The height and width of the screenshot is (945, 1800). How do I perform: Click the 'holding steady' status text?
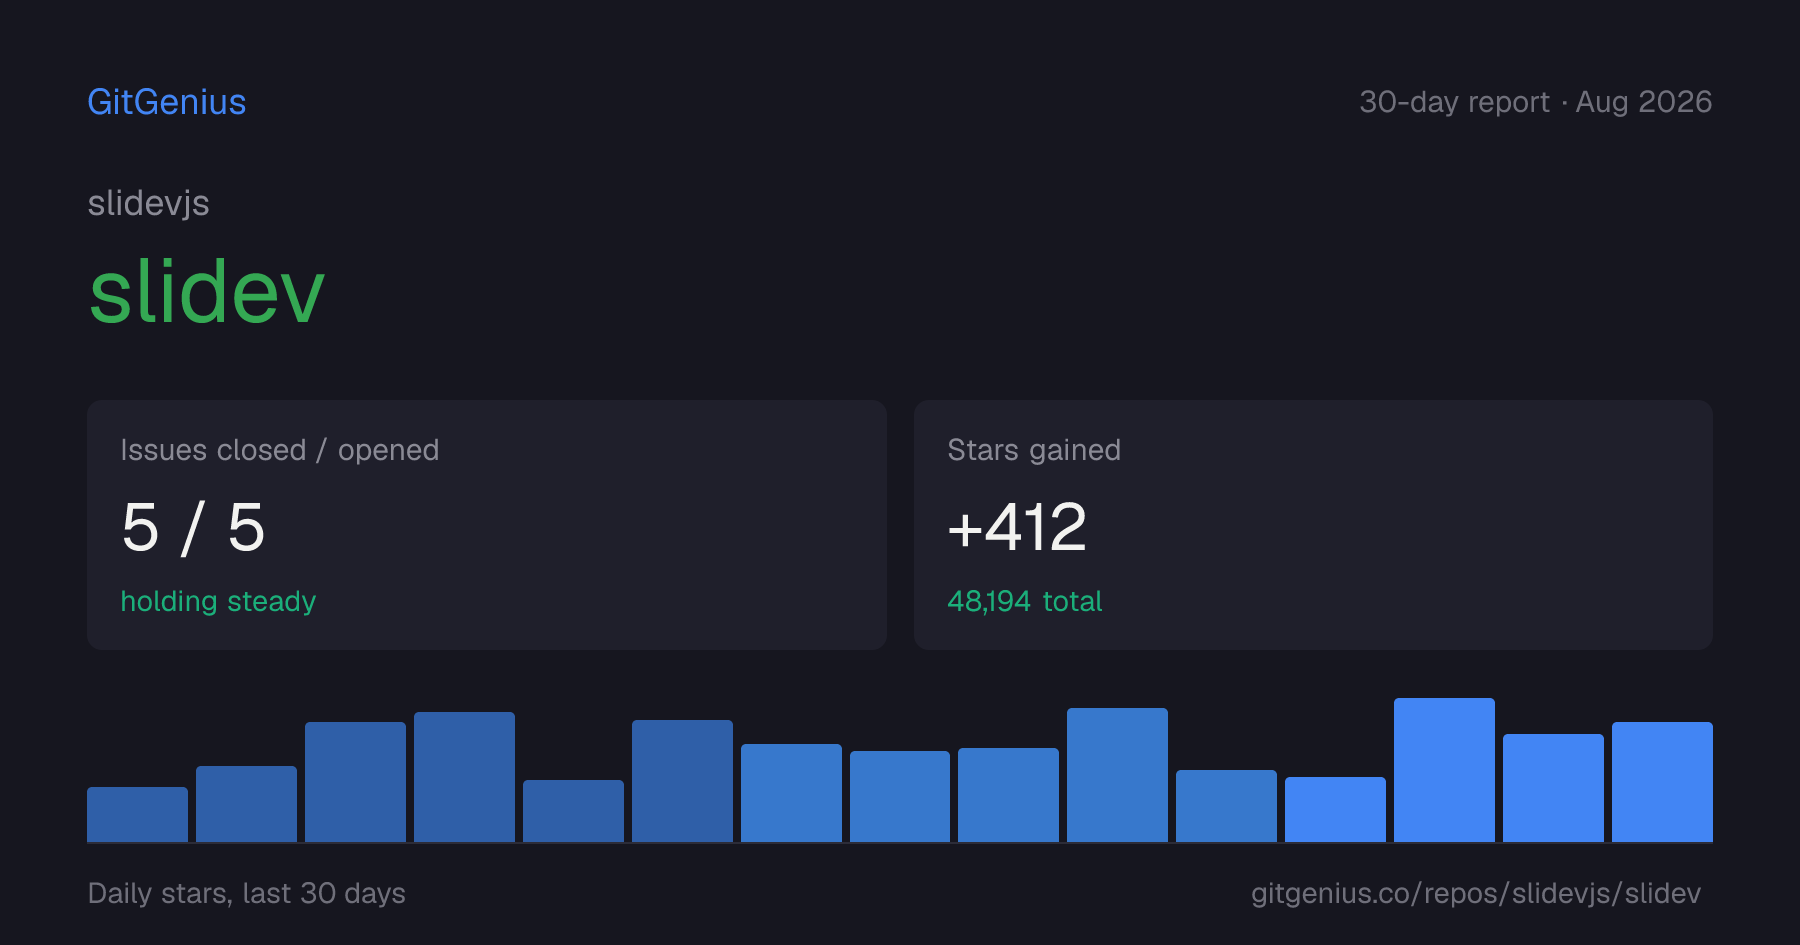pyautogui.click(x=218, y=601)
